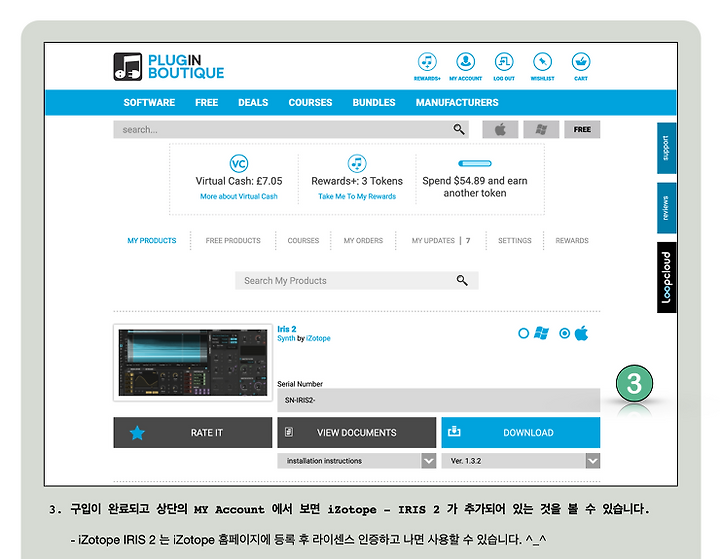Image resolution: width=720 pixels, height=559 pixels.
Task: Switch to My Products tab
Action: click(152, 240)
